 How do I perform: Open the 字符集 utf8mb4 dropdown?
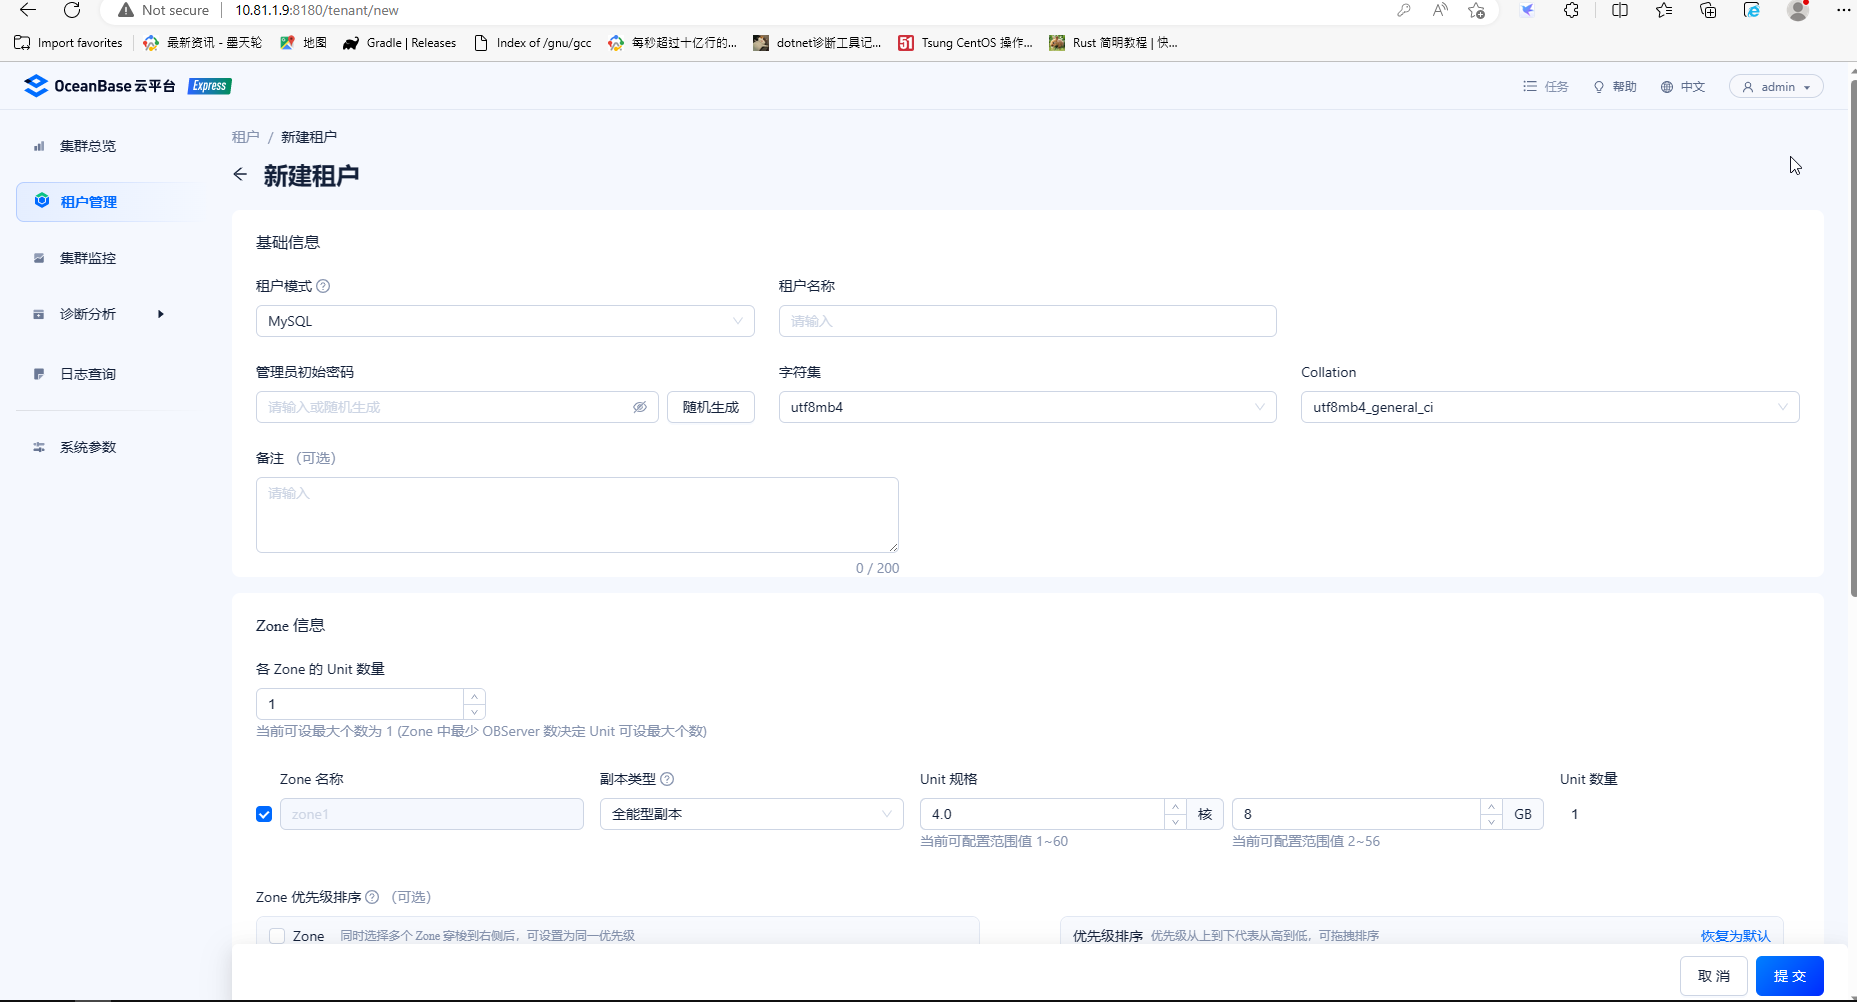1027,407
